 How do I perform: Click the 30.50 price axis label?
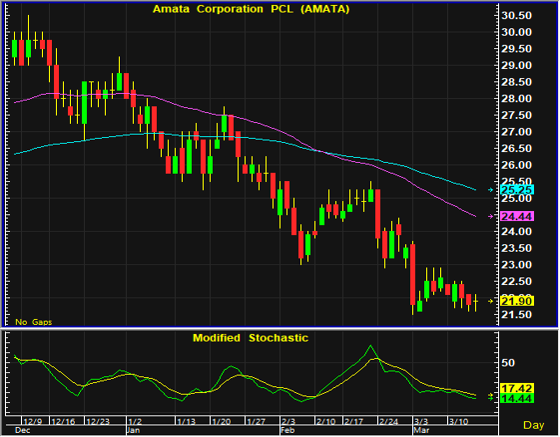pos(516,16)
